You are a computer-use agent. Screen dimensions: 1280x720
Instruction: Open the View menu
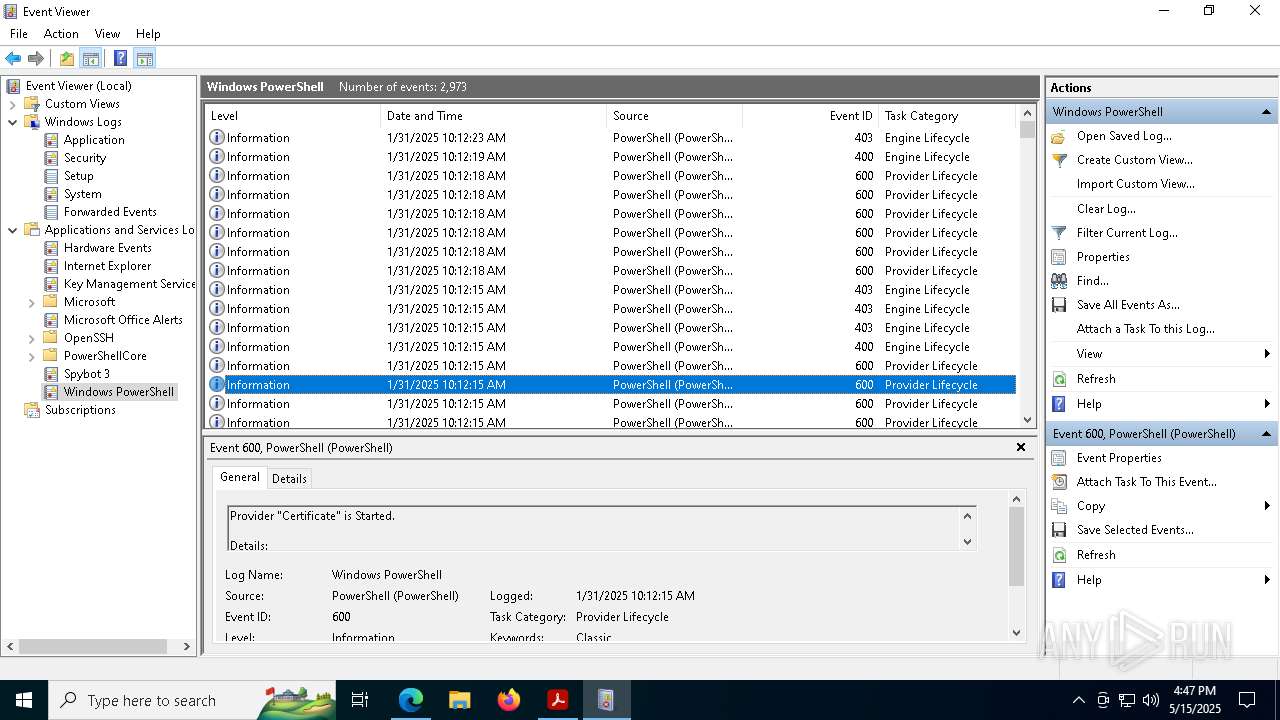coord(107,34)
